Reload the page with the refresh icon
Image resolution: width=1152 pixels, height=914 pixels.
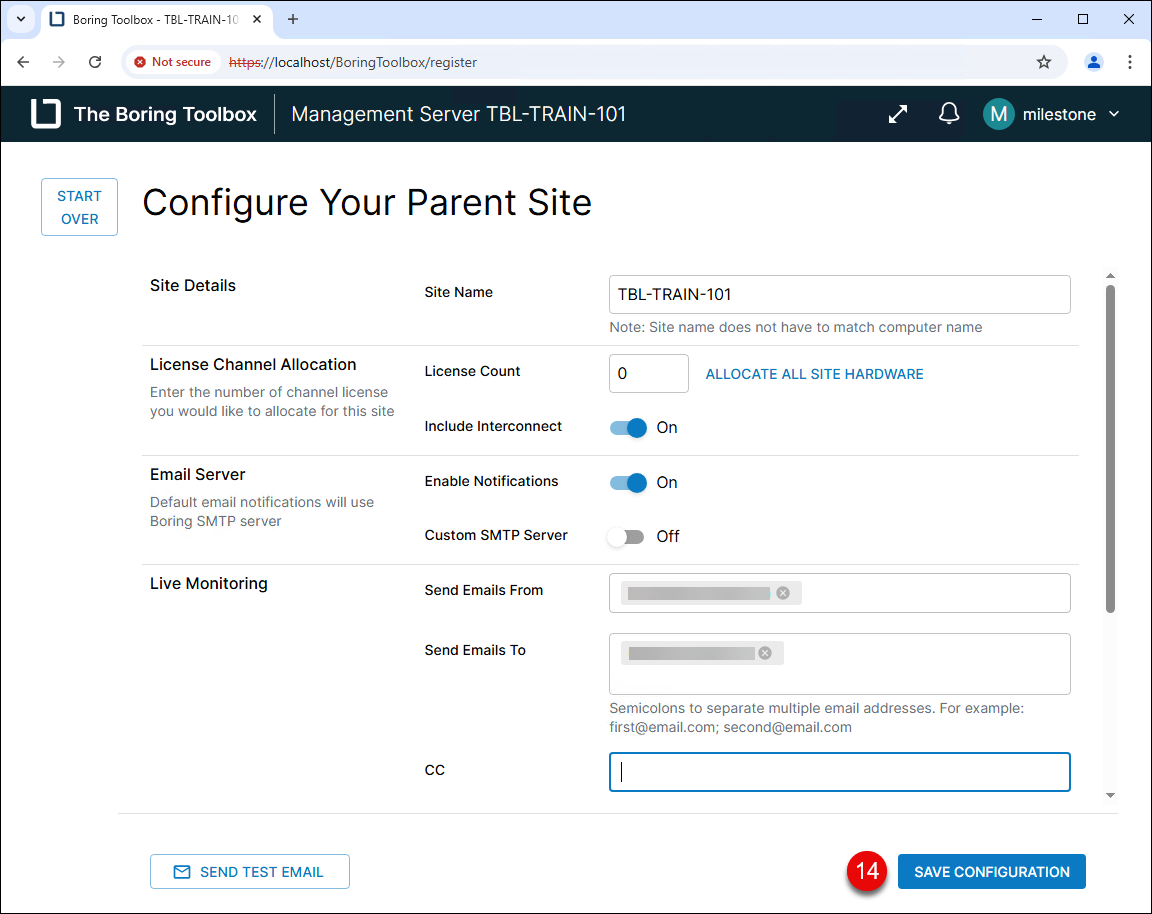(x=95, y=62)
